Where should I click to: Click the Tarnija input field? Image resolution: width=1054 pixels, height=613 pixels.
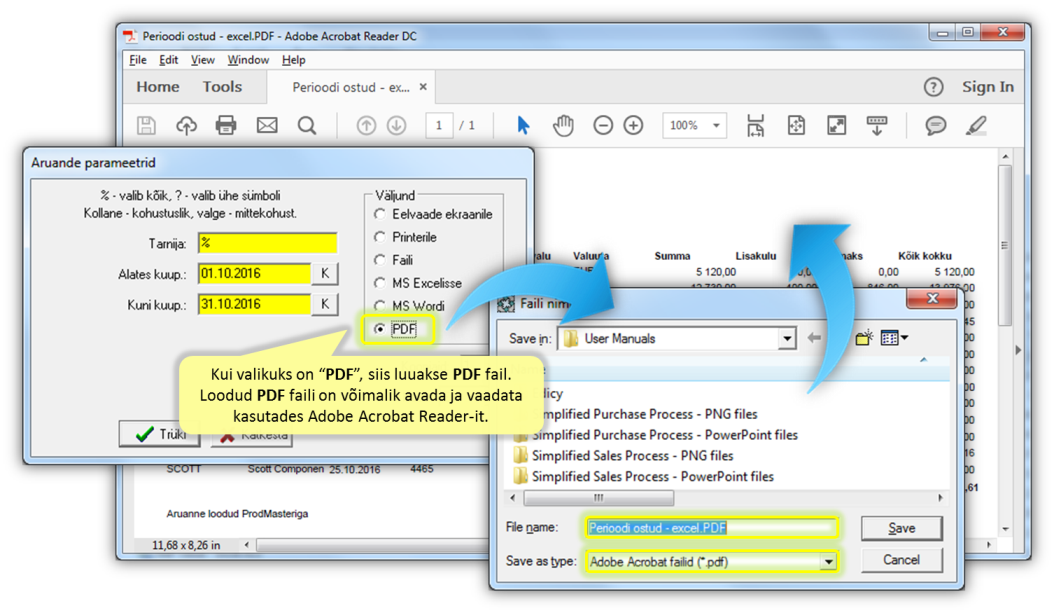click(x=268, y=243)
